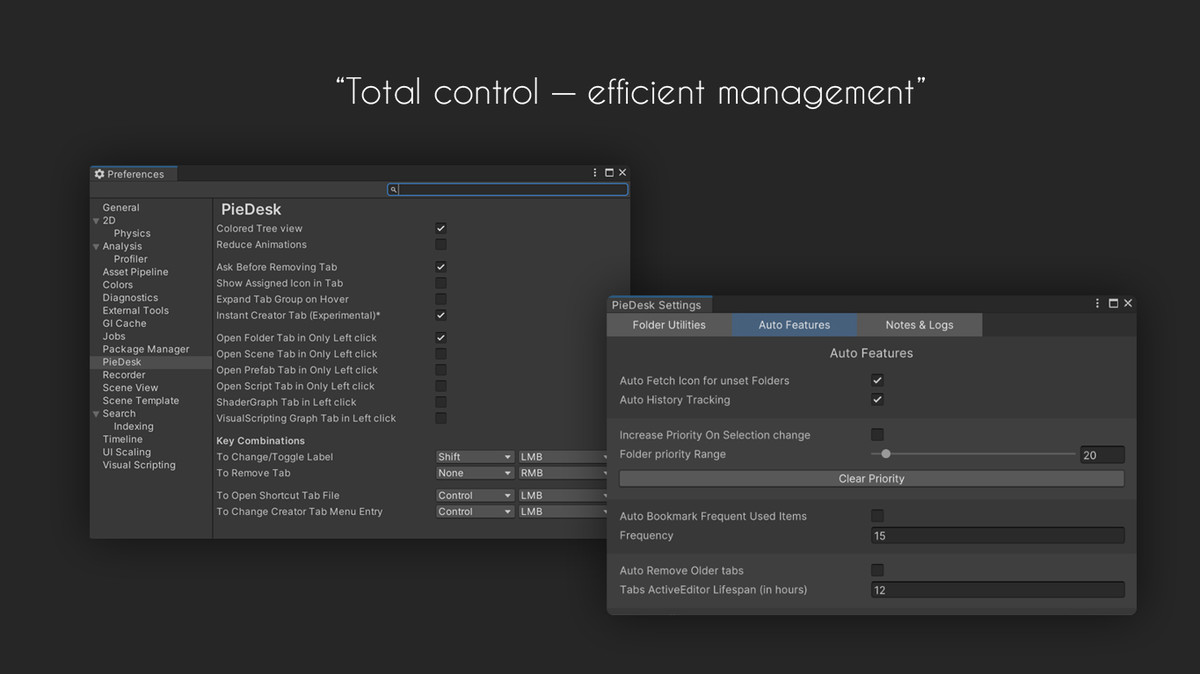
Task: Toggle Auto History Tracking checkbox
Action: [877, 399]
